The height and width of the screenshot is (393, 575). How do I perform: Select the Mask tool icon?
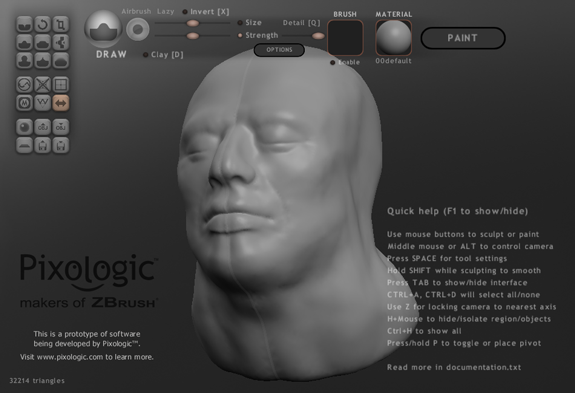pyautogui.click(x=25, y=103)
